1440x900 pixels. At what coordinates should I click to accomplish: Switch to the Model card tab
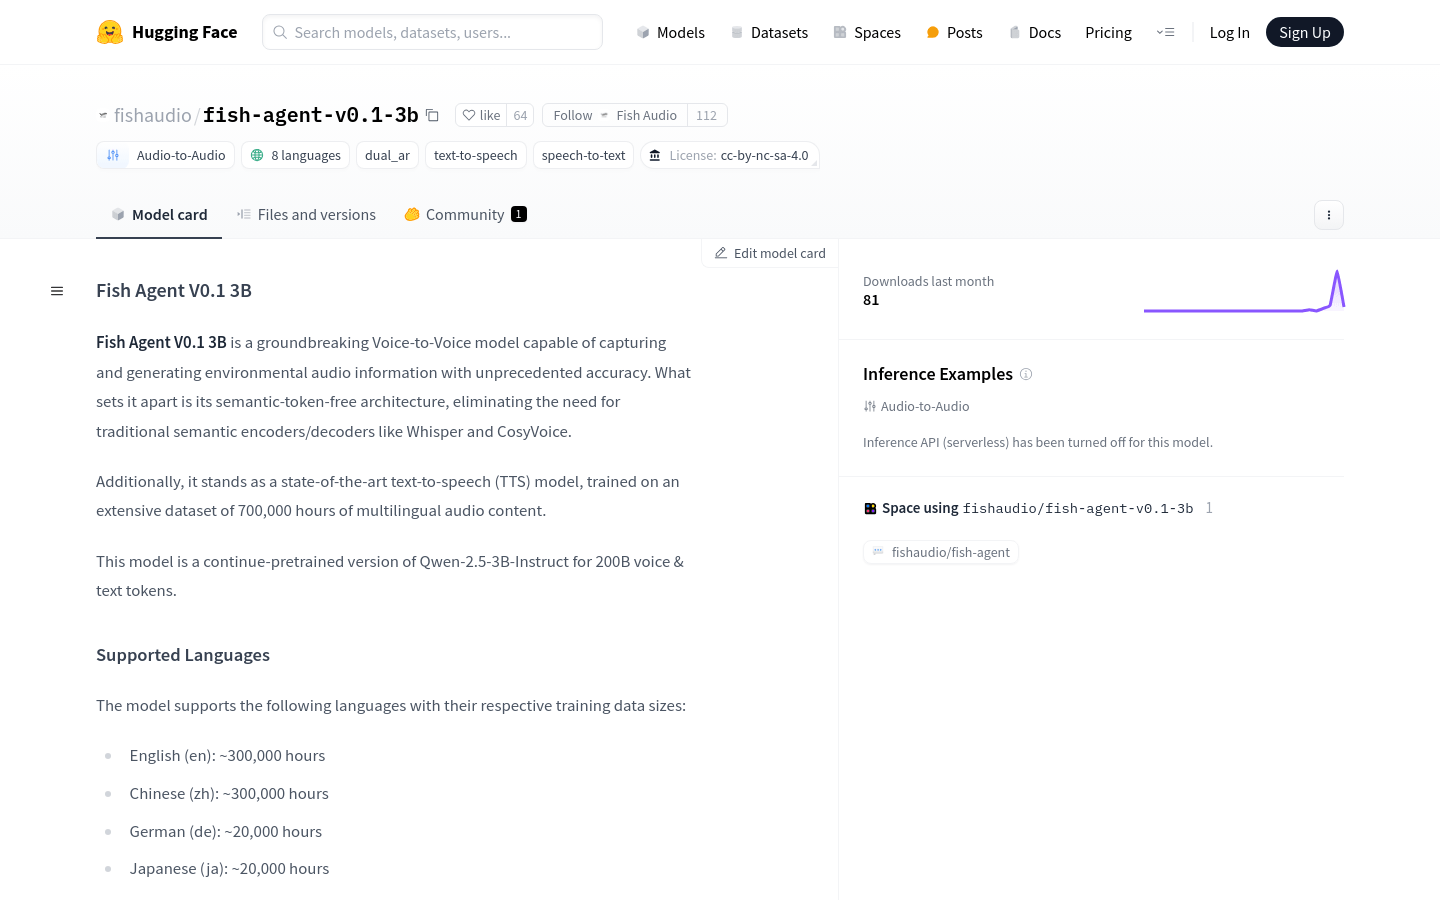pos(159,214)
